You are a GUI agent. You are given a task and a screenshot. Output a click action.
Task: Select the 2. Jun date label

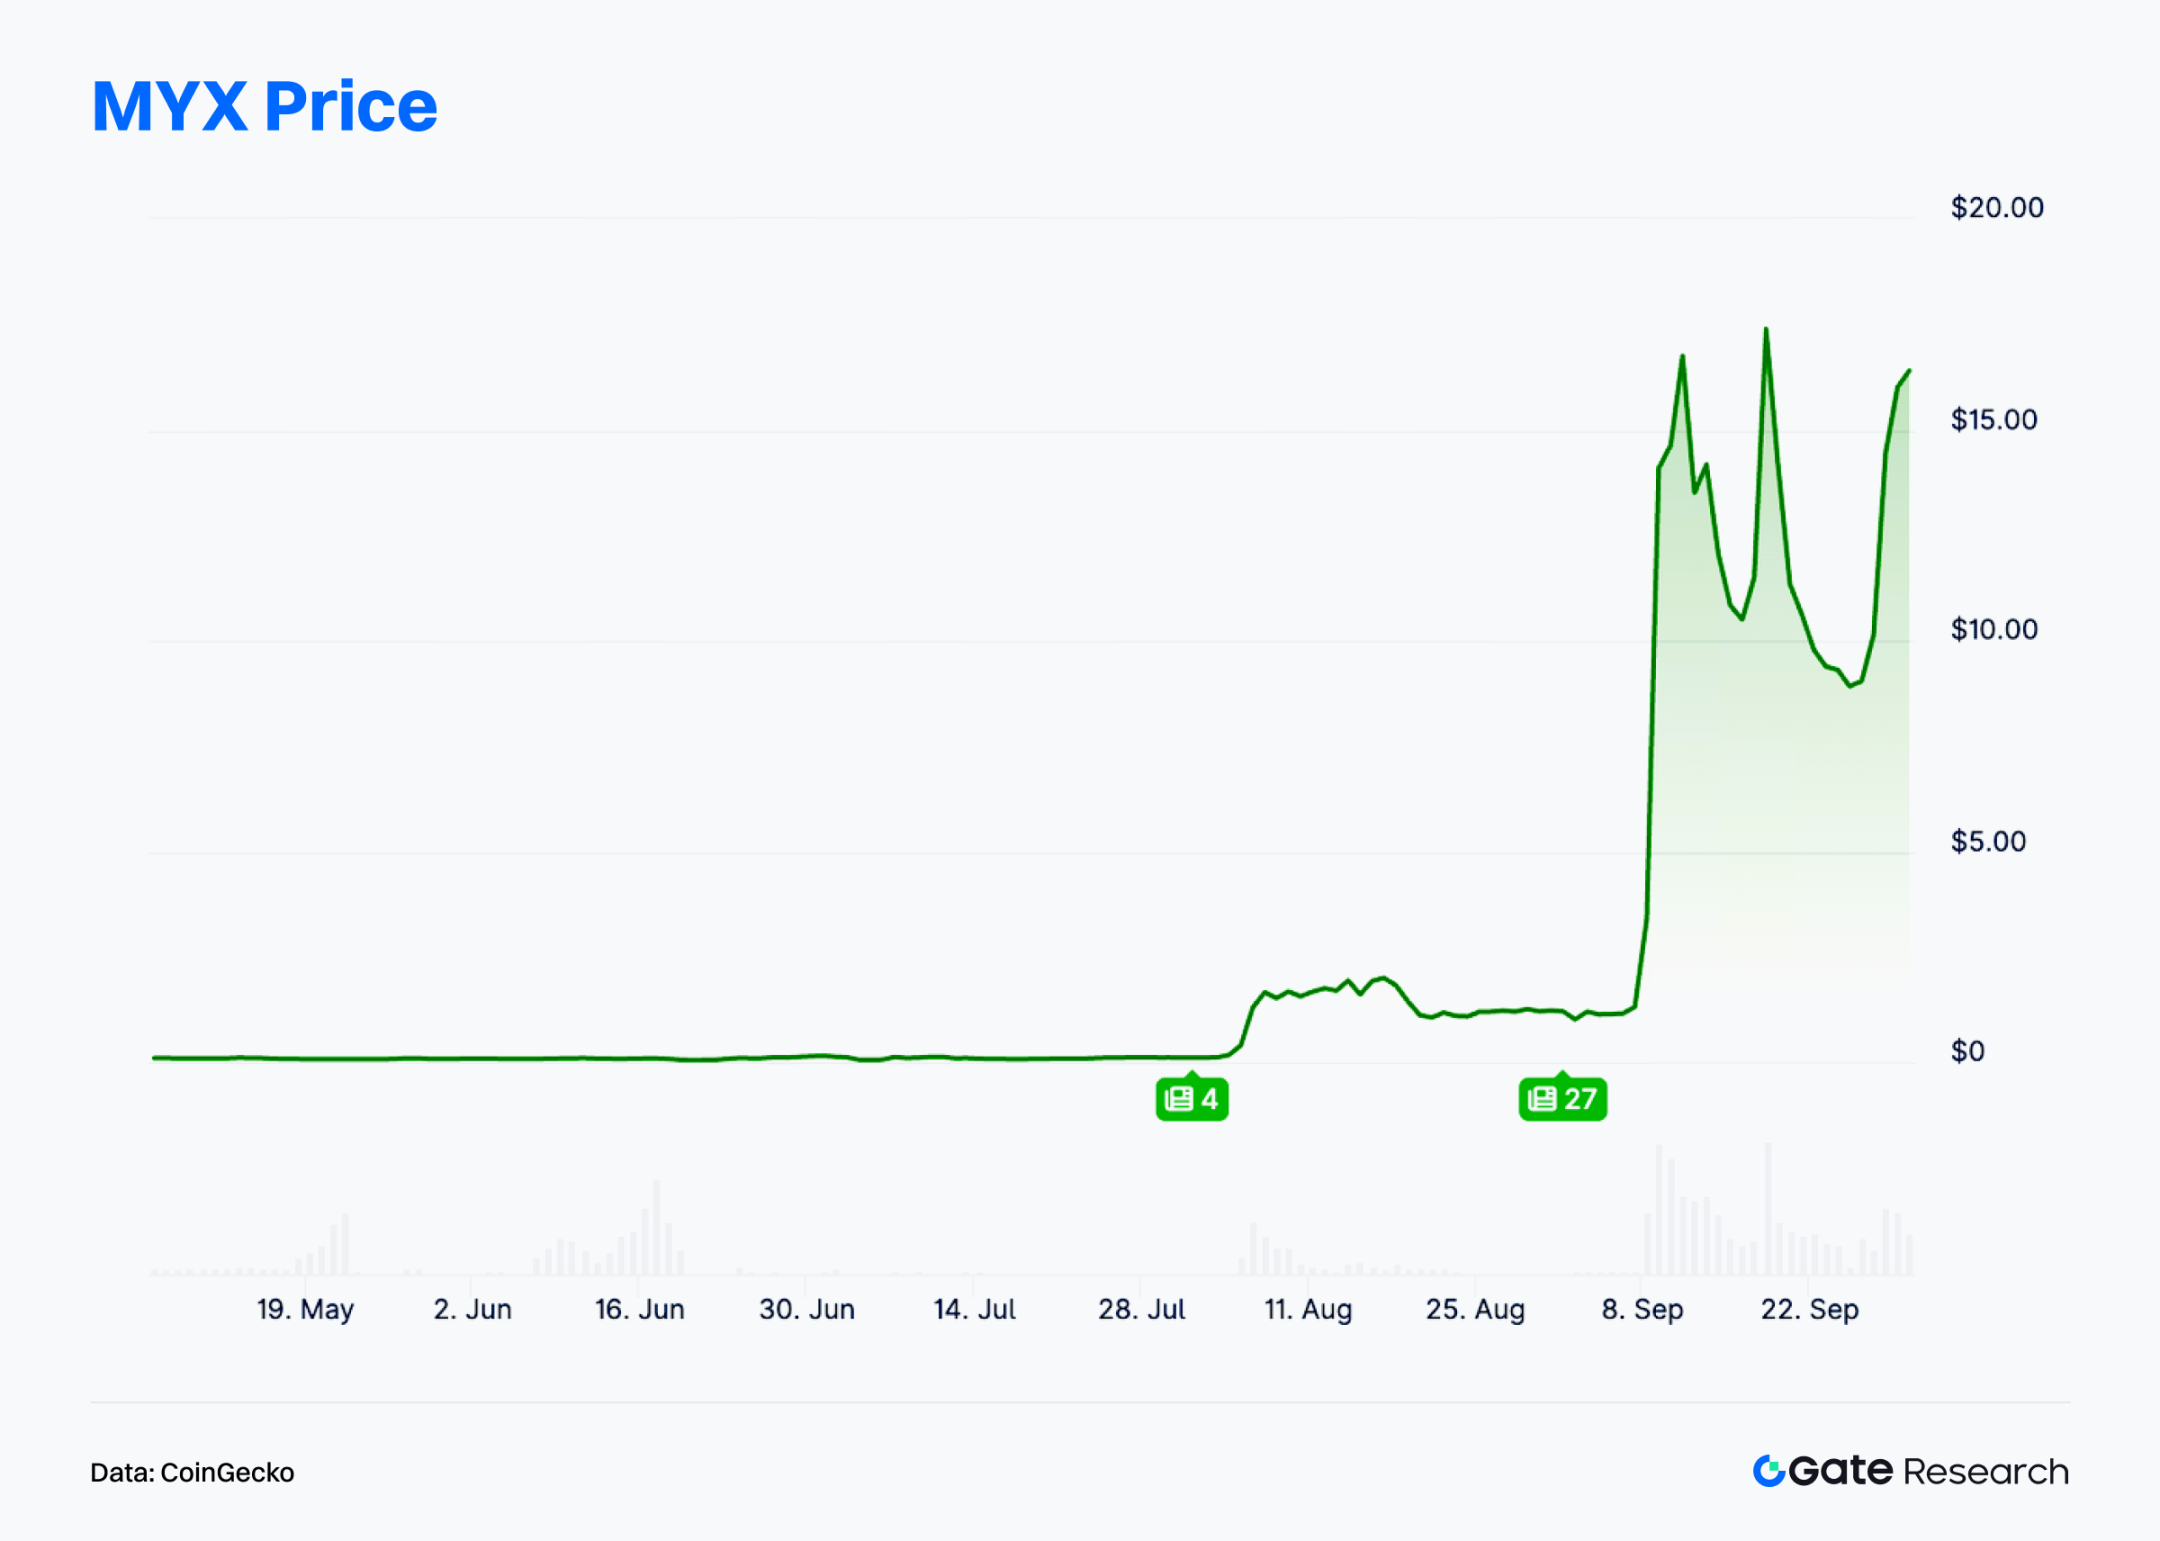point(472,1309)
